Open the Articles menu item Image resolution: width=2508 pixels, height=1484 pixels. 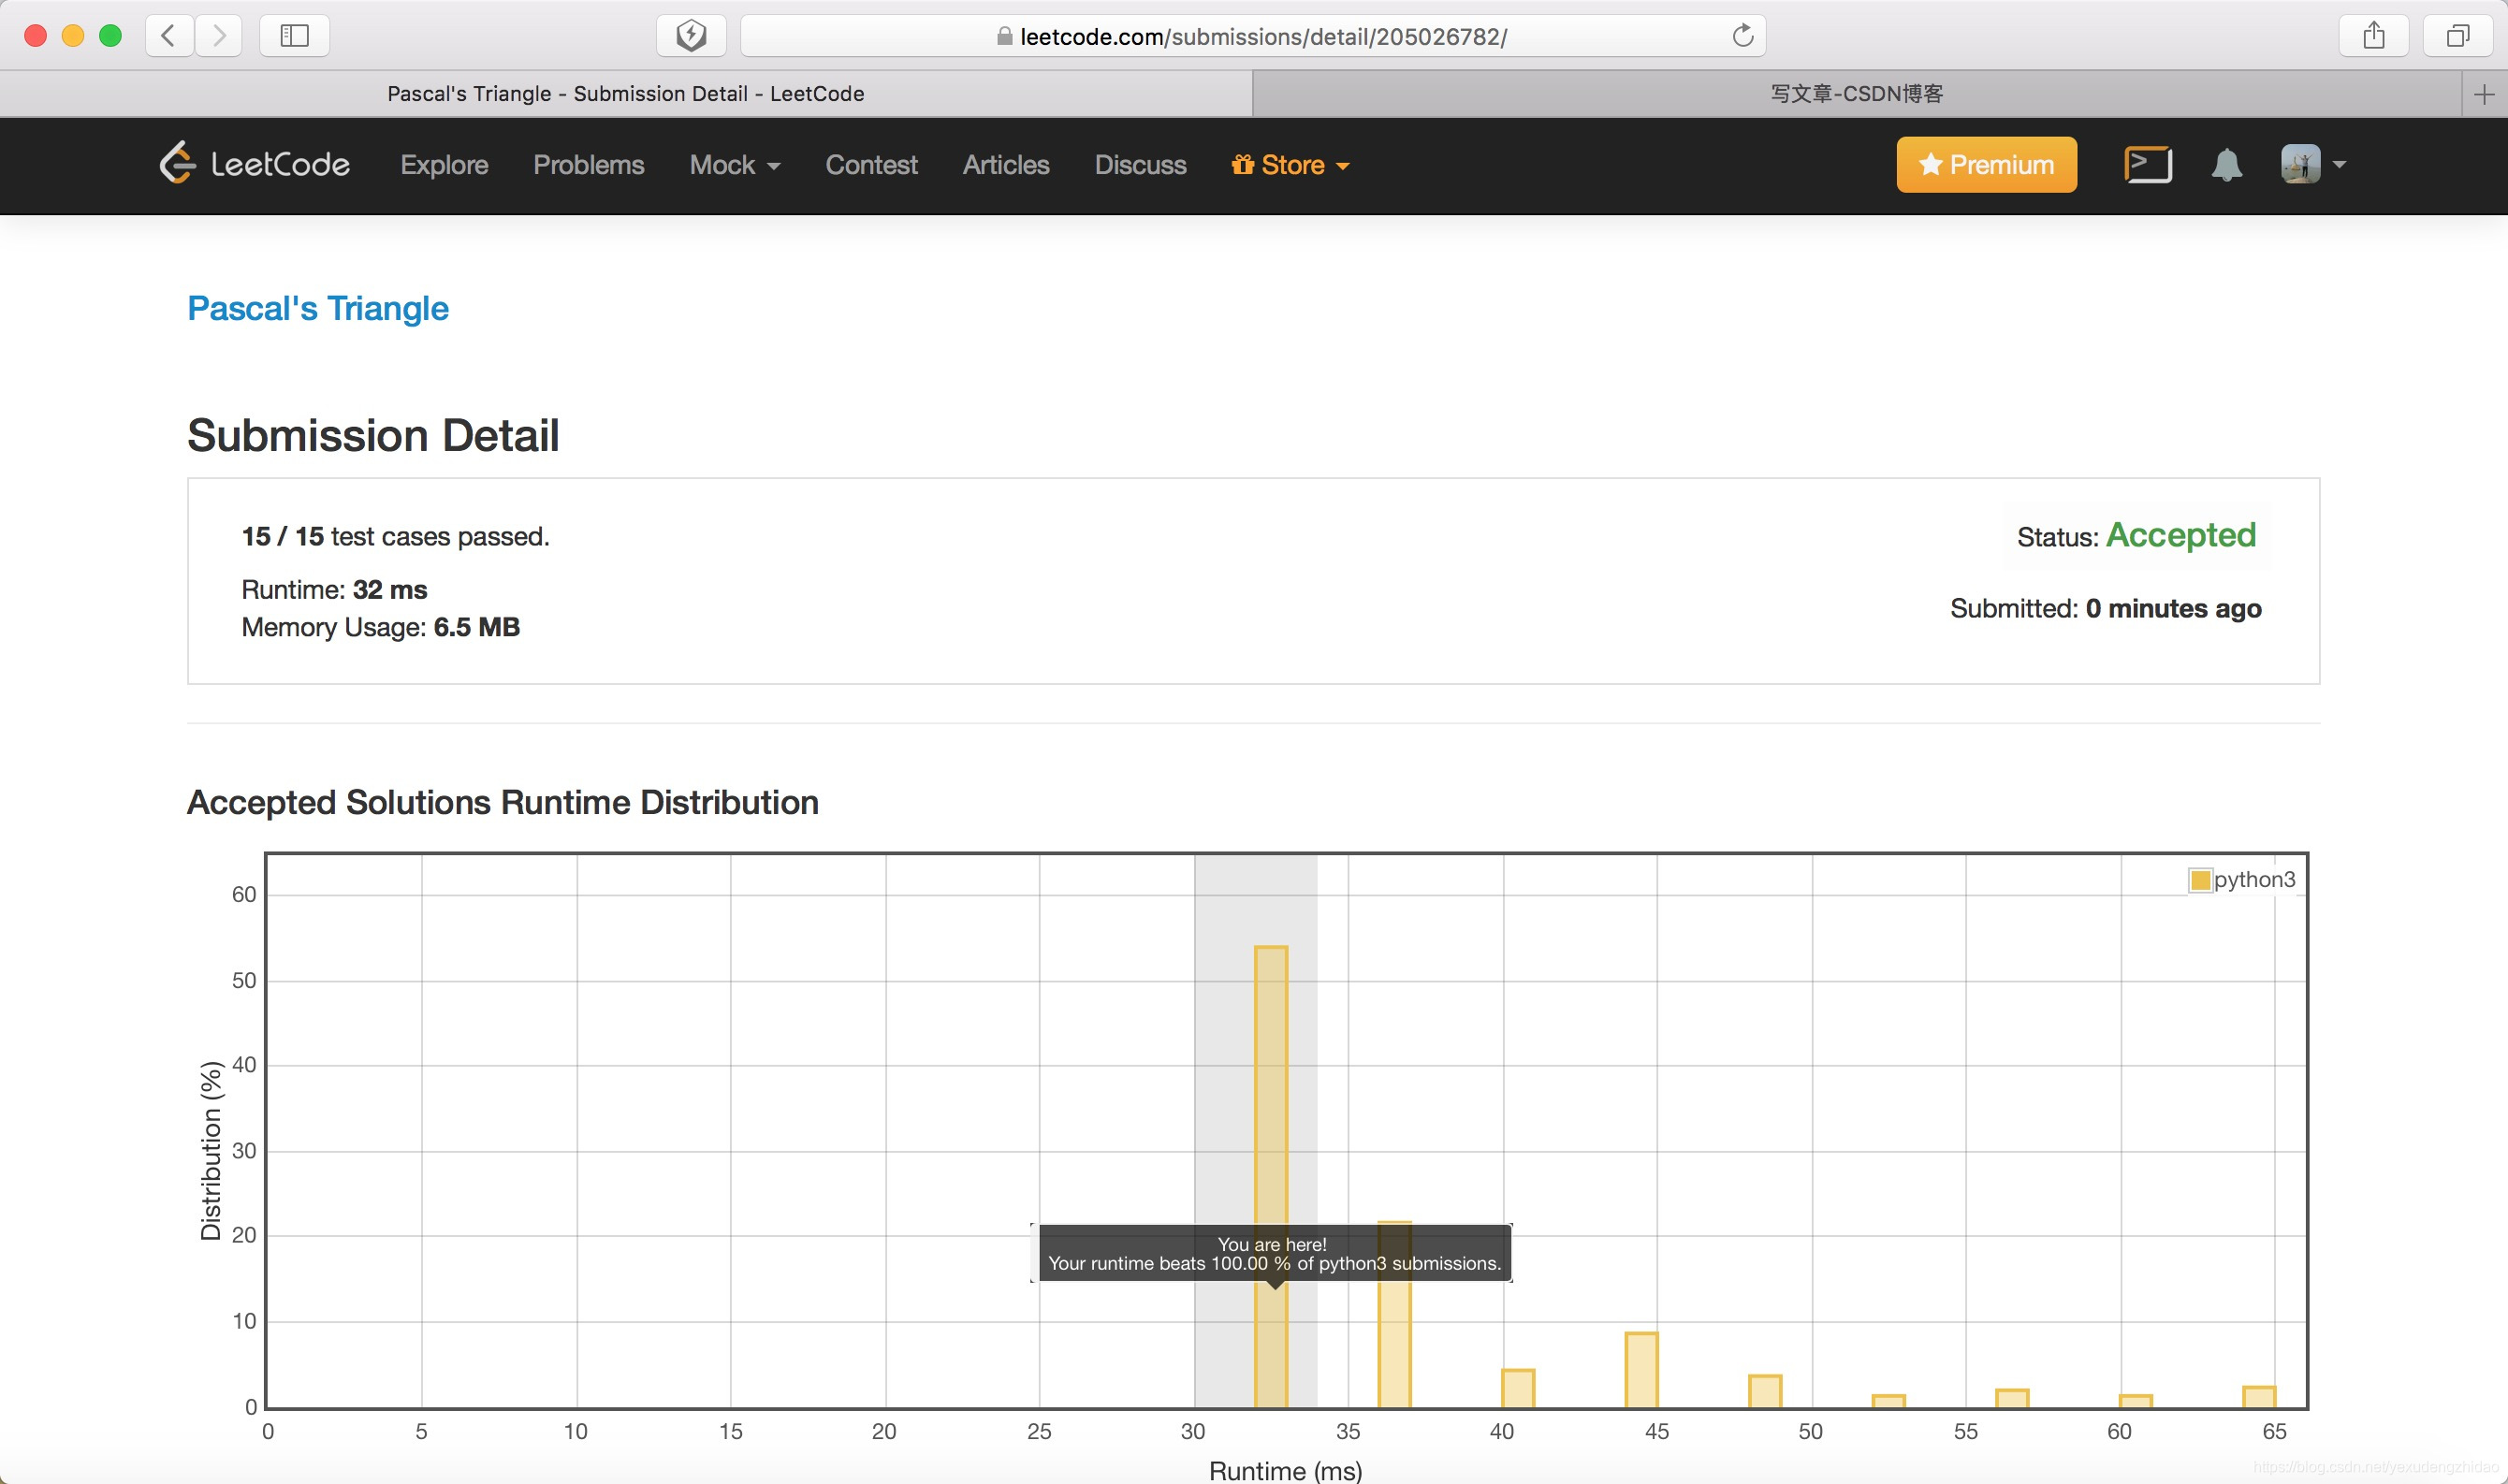pos(1006,165)
